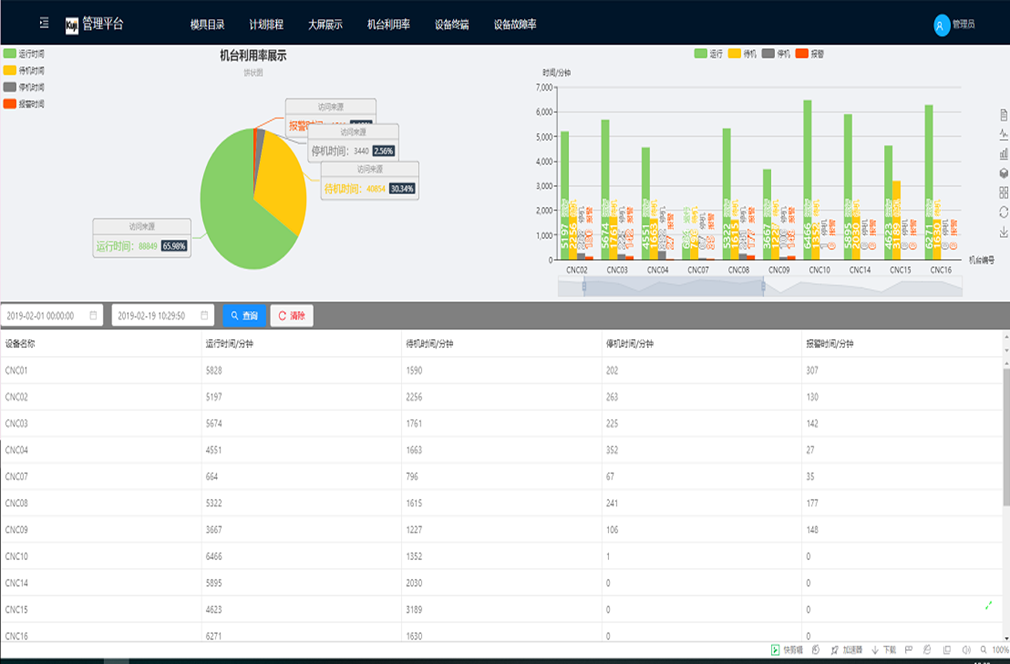Click the 设备名称 column header

tap(20, 344)
